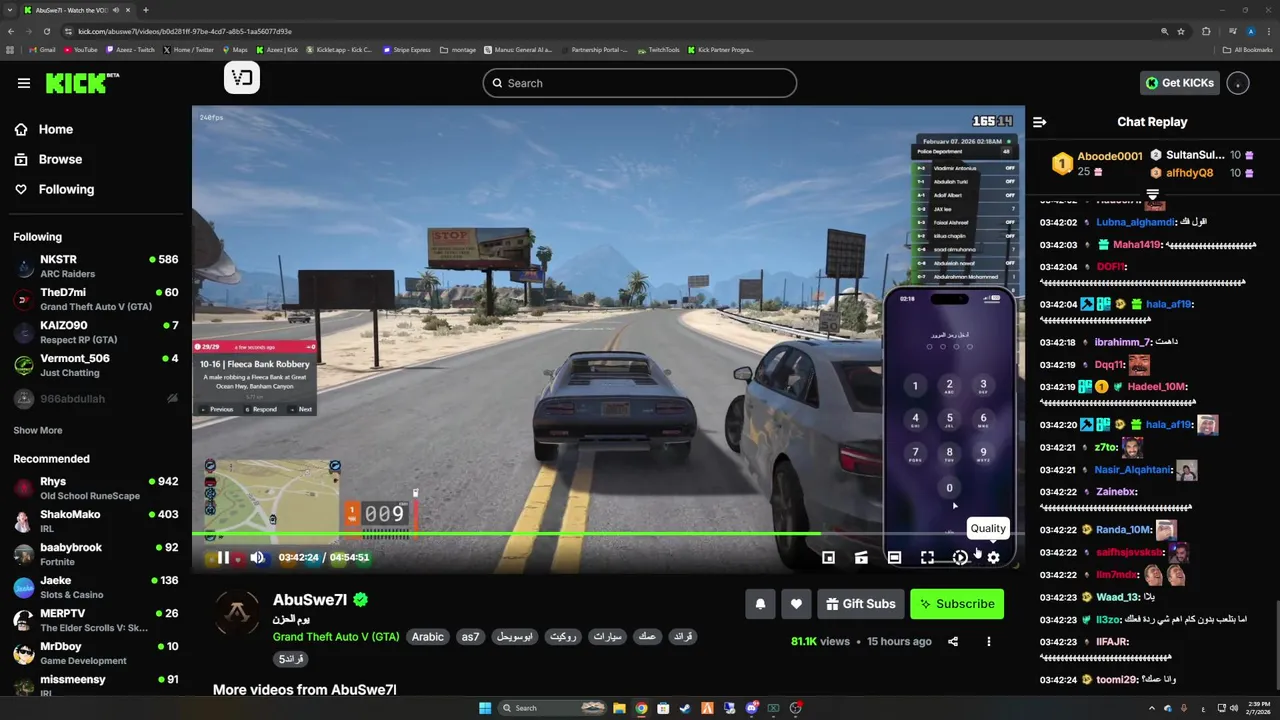Screen dimensions: 1280x720
Task: Bookmark this page with star icon
Action: tap(1181, 31)
